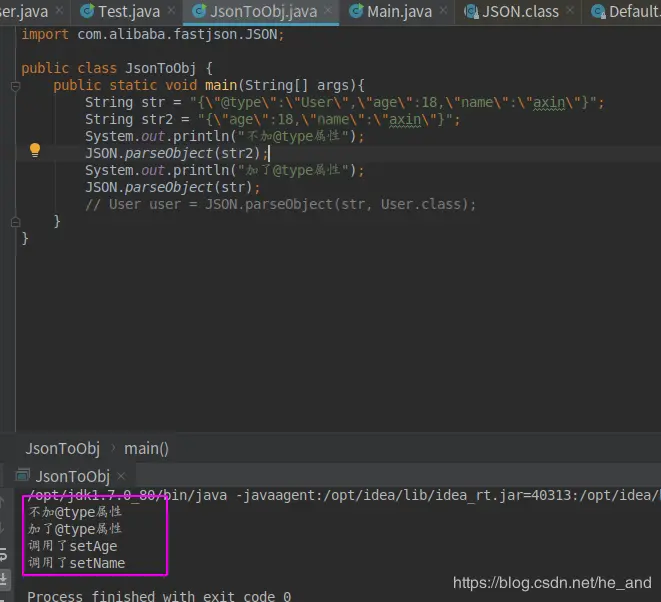Close the JsonToObj.java editor tab
661x602 pixels.
click(328, 11)
